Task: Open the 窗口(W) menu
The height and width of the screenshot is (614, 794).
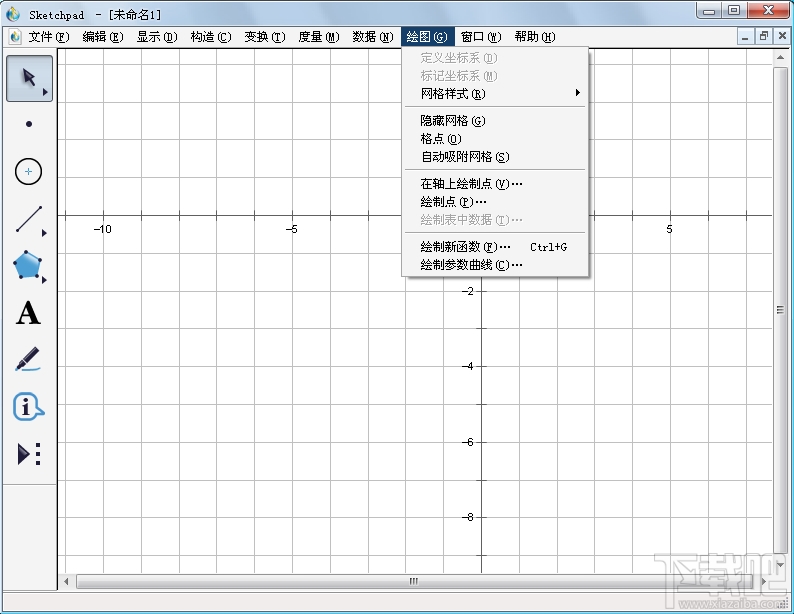Action: (x=481, y=37)
